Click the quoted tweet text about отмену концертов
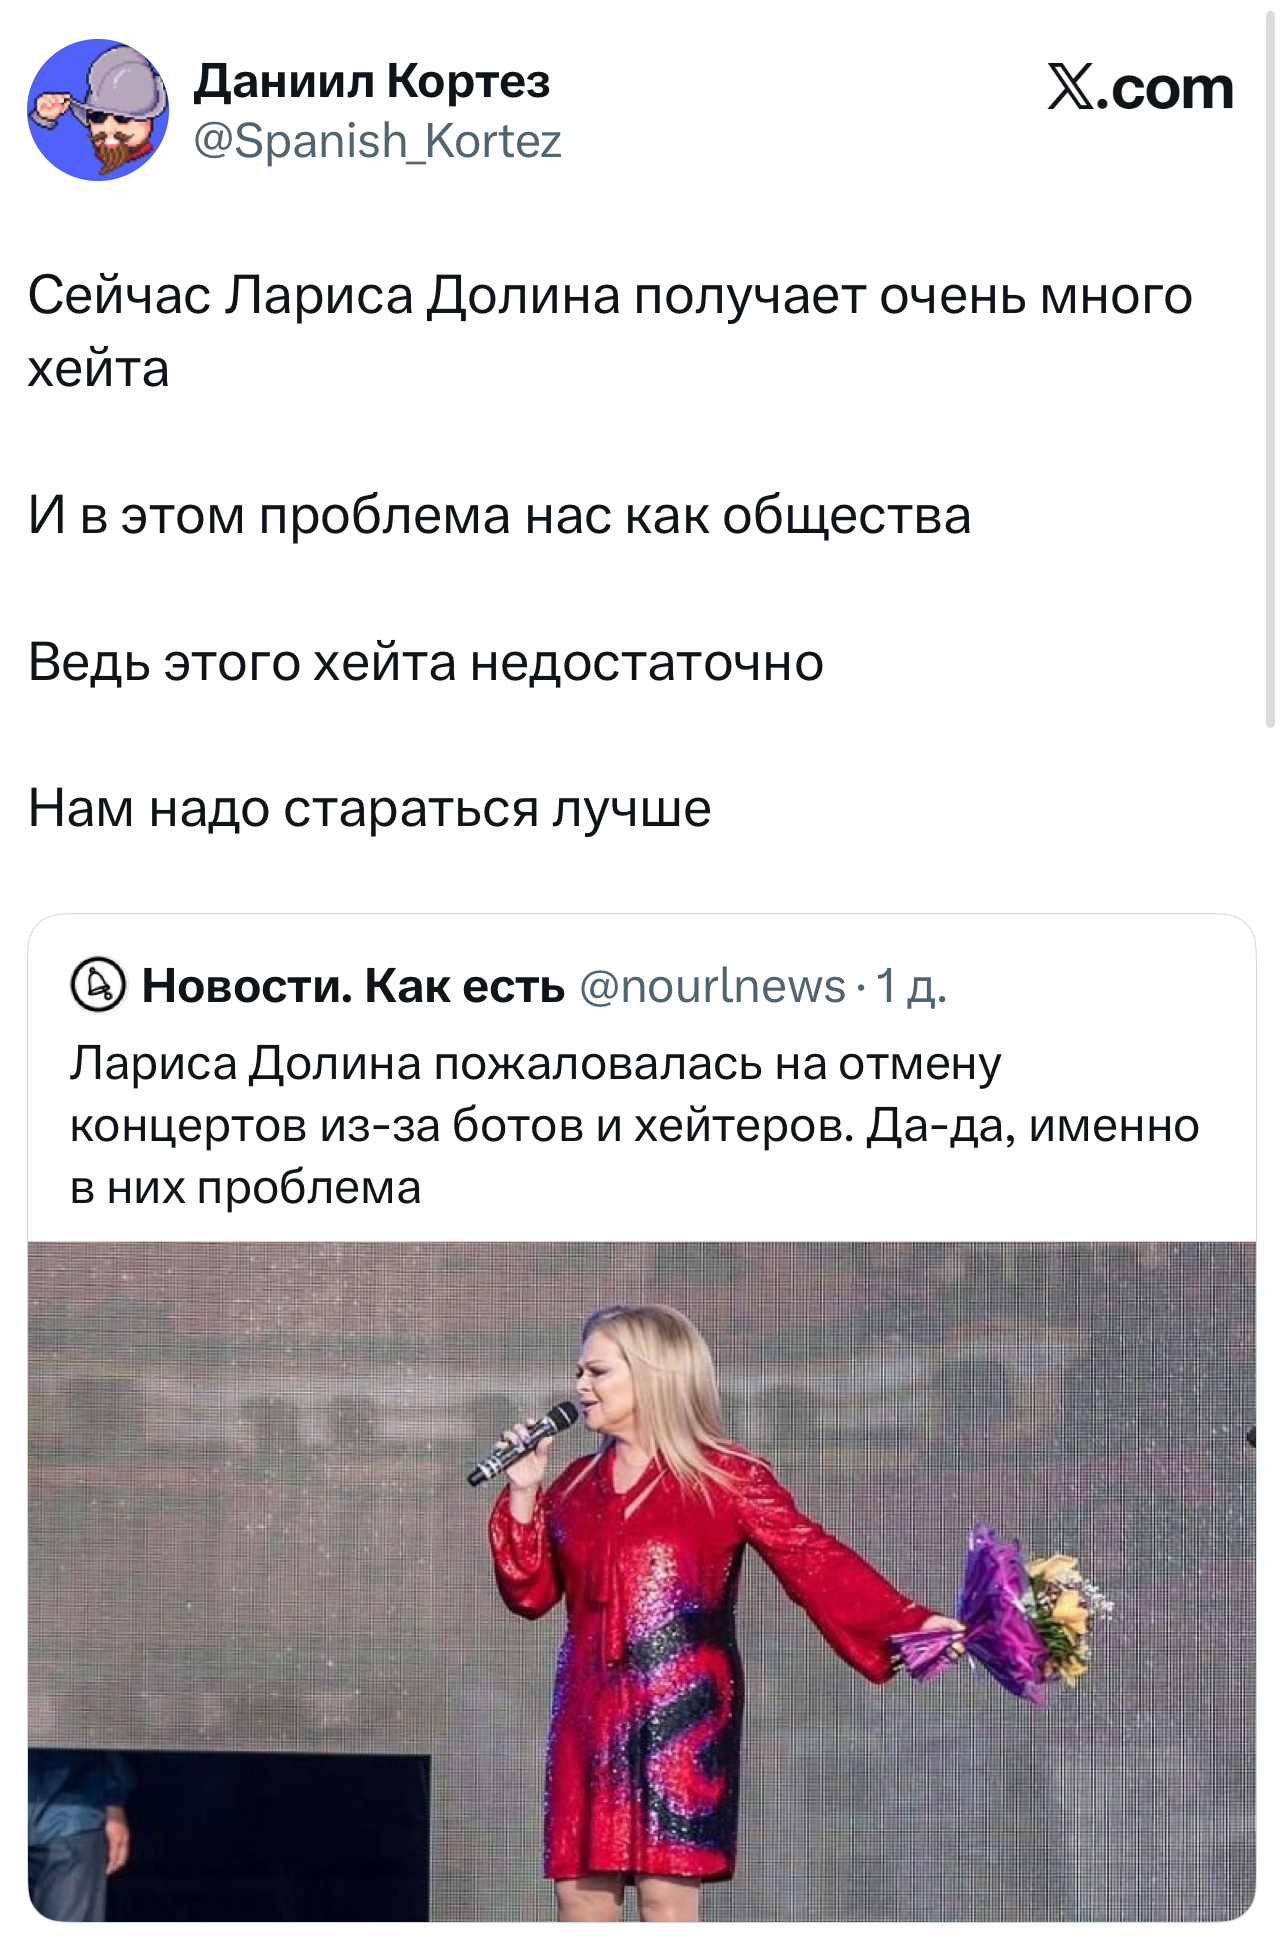Screen dimensions: 1284x1952 pos(634,1125)
